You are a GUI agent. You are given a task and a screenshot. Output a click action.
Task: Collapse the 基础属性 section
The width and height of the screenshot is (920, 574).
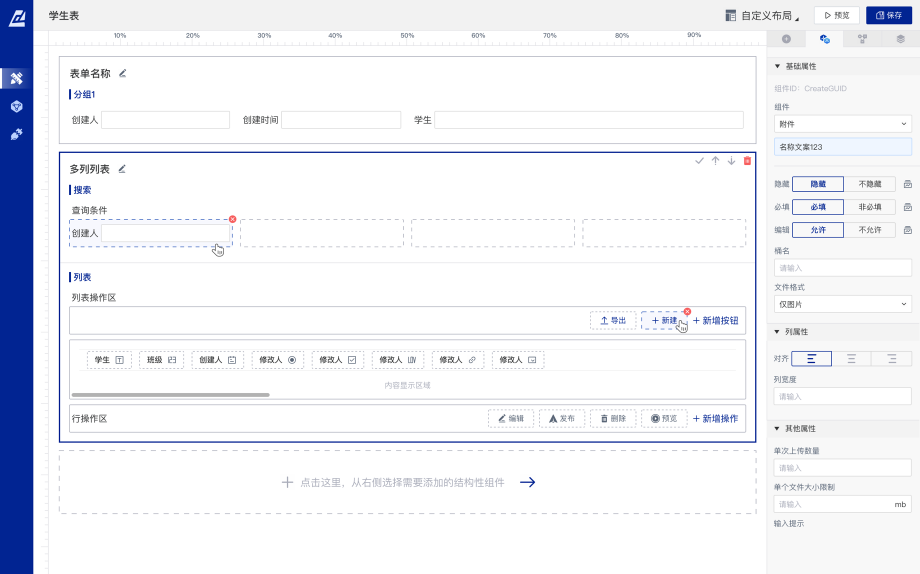click(778, 66)
